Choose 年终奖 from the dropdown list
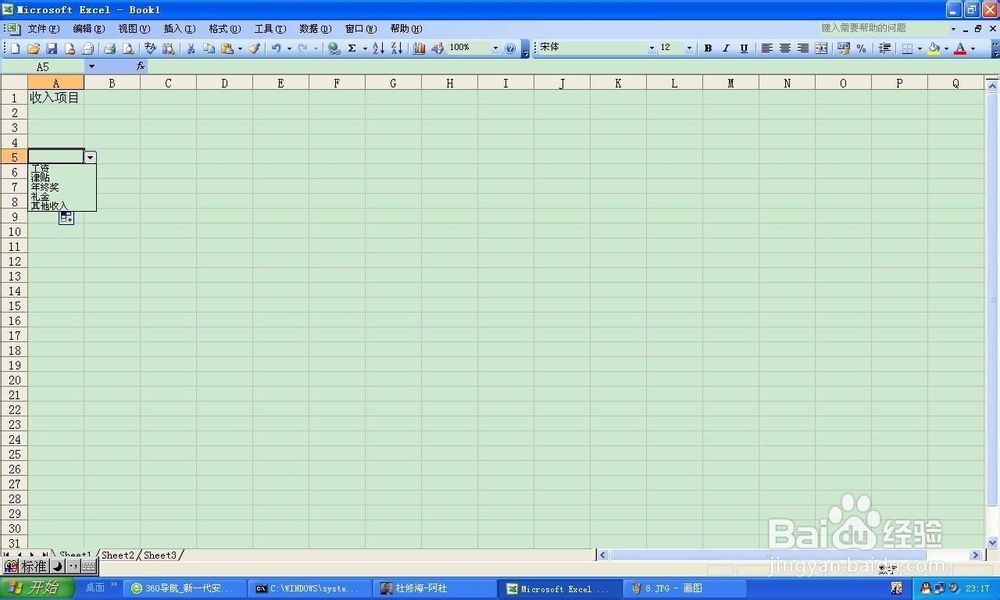The height and width of the screenshot is (600, 1000). click(x=45, y=187)
